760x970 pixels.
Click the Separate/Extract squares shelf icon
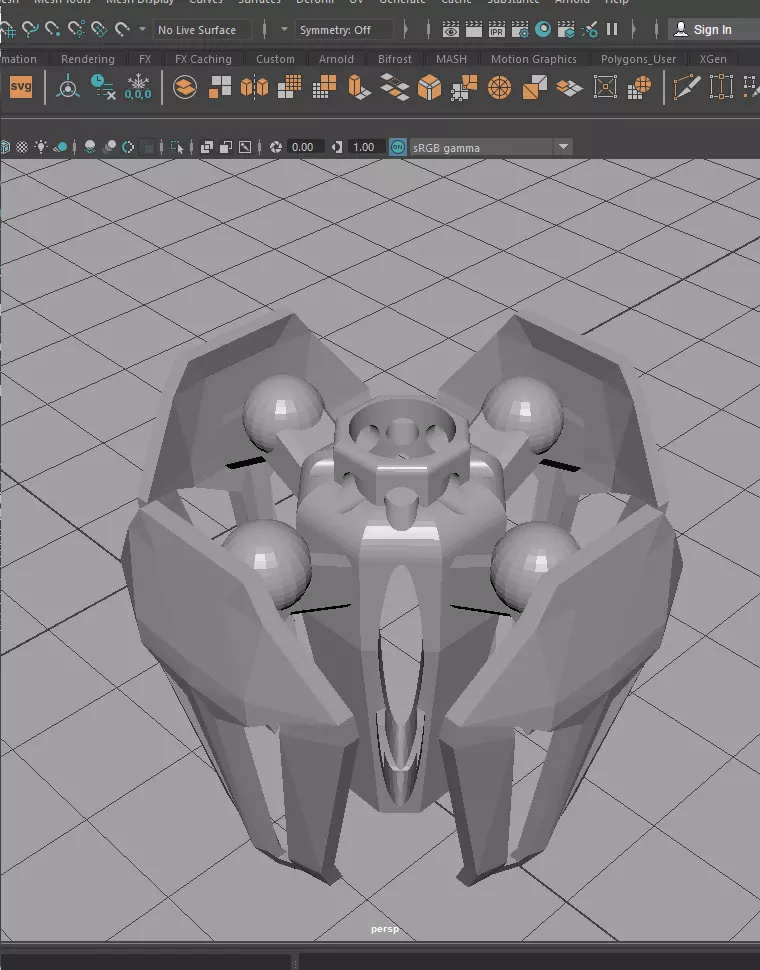(x=220, y=87)
